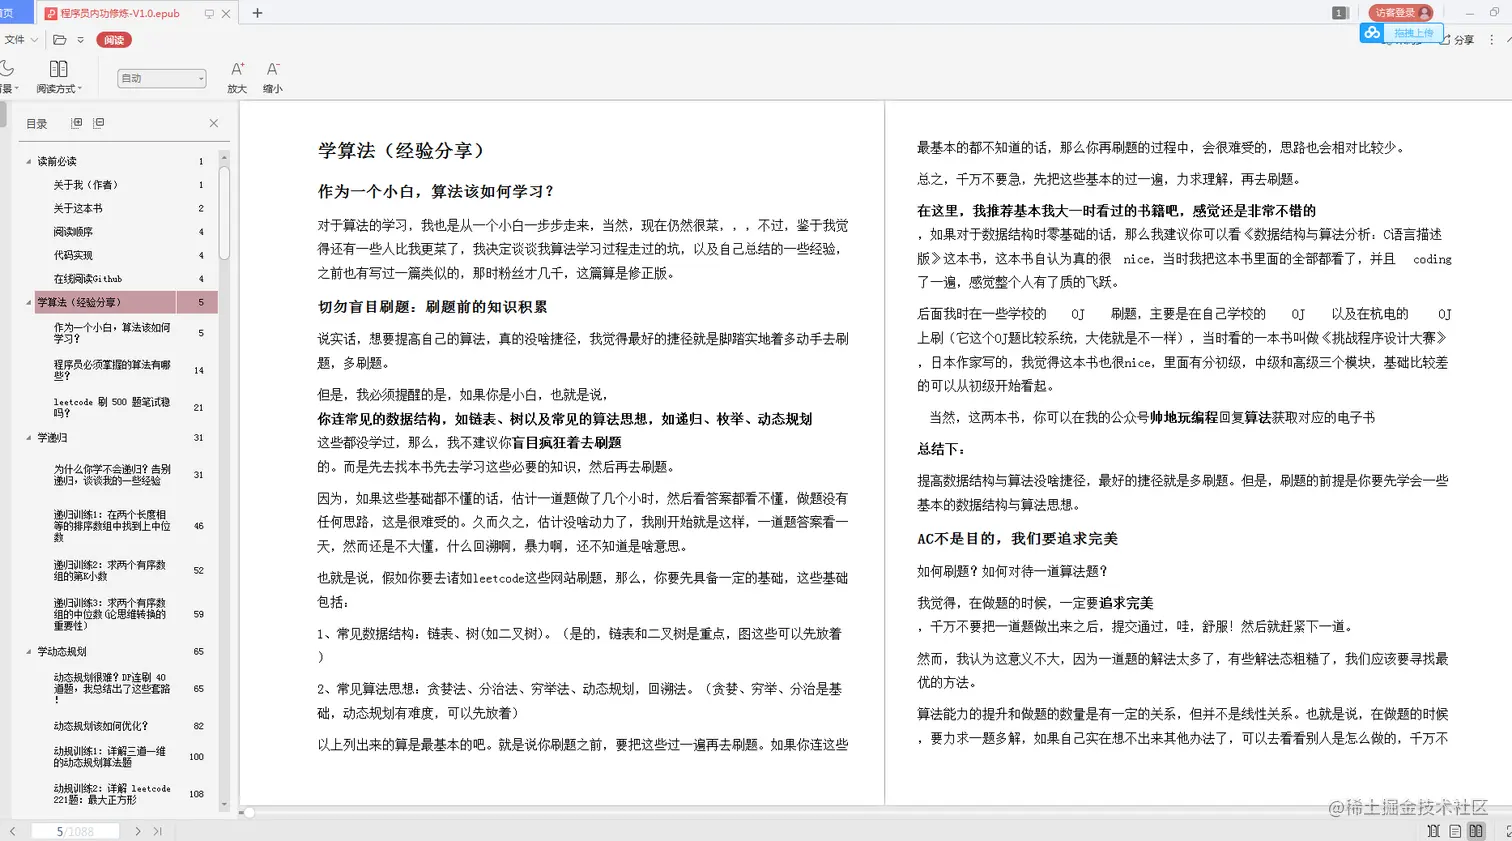The height and width of the screenshot is (841, 1512).
Task: Jump to the last page with >| arrow
Action: 158,830
